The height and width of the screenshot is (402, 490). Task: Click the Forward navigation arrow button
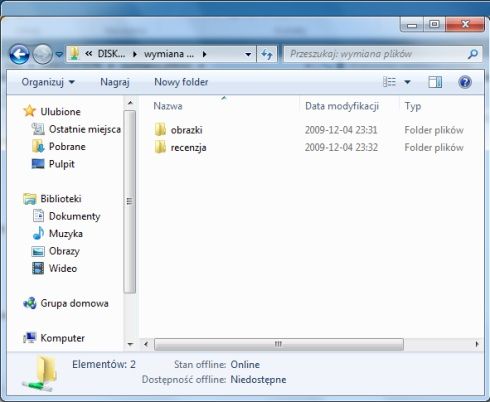tap(43, 54)
